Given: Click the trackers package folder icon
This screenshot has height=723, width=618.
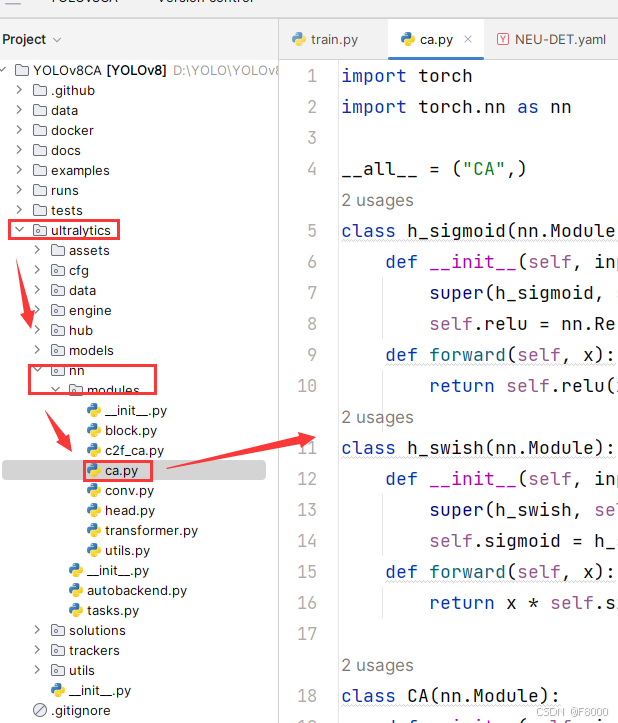Looking at the screenshot, I should point(58,650).
